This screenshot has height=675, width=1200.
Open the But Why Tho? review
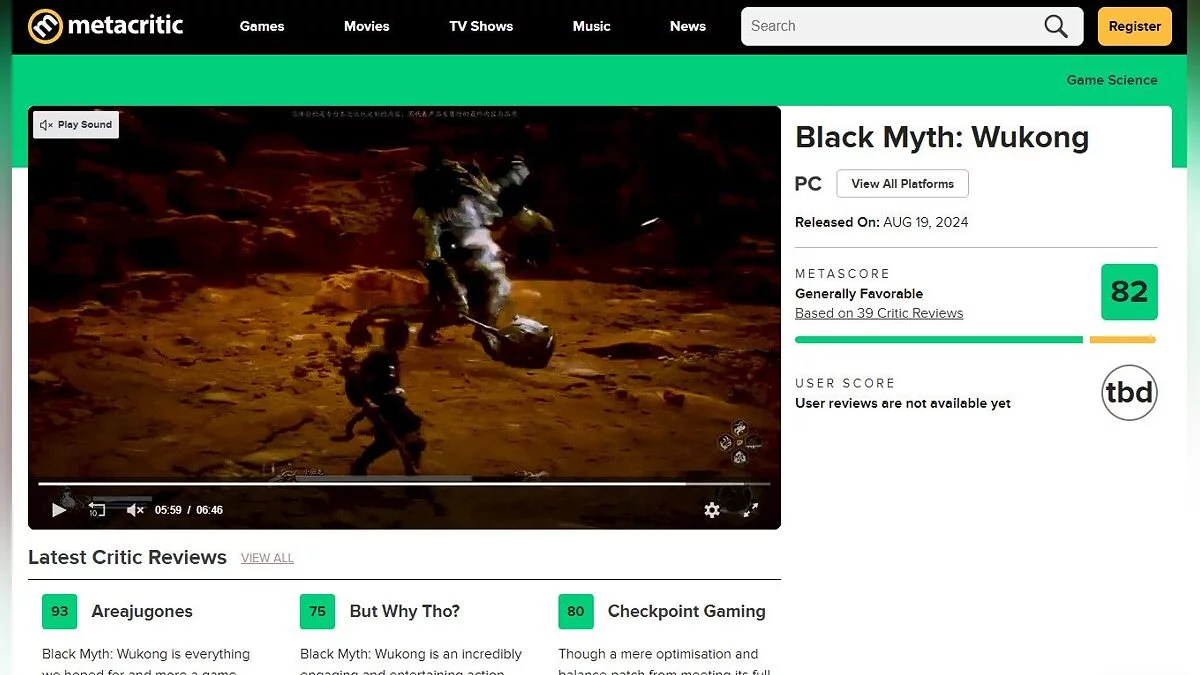405,611
